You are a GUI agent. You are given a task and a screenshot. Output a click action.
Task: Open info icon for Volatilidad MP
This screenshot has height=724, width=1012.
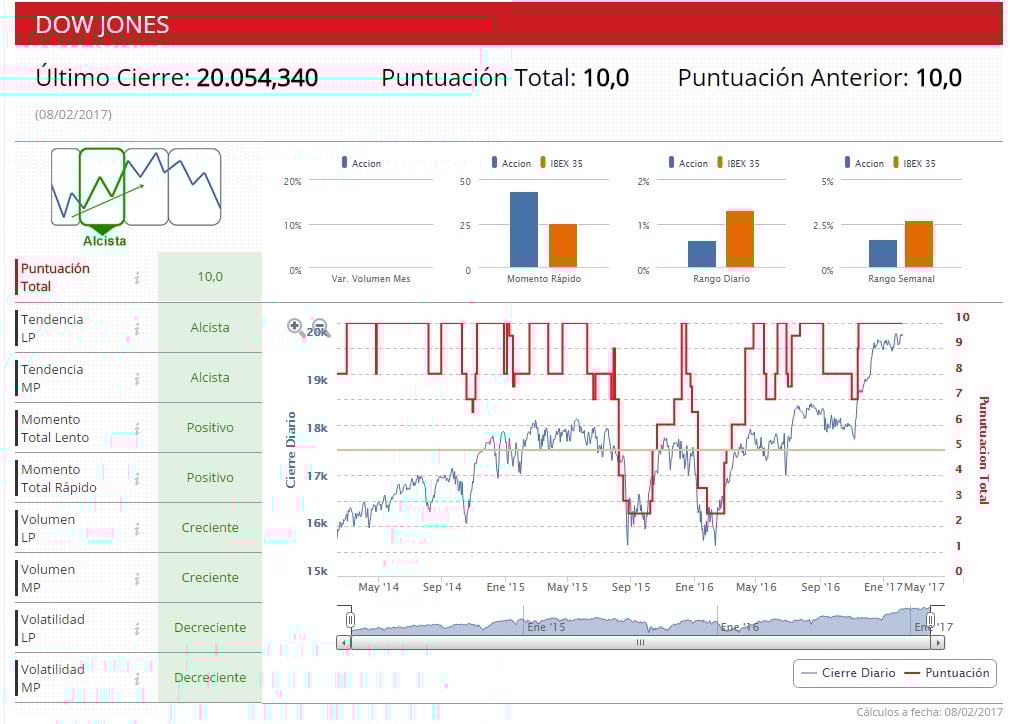(137, 679)
